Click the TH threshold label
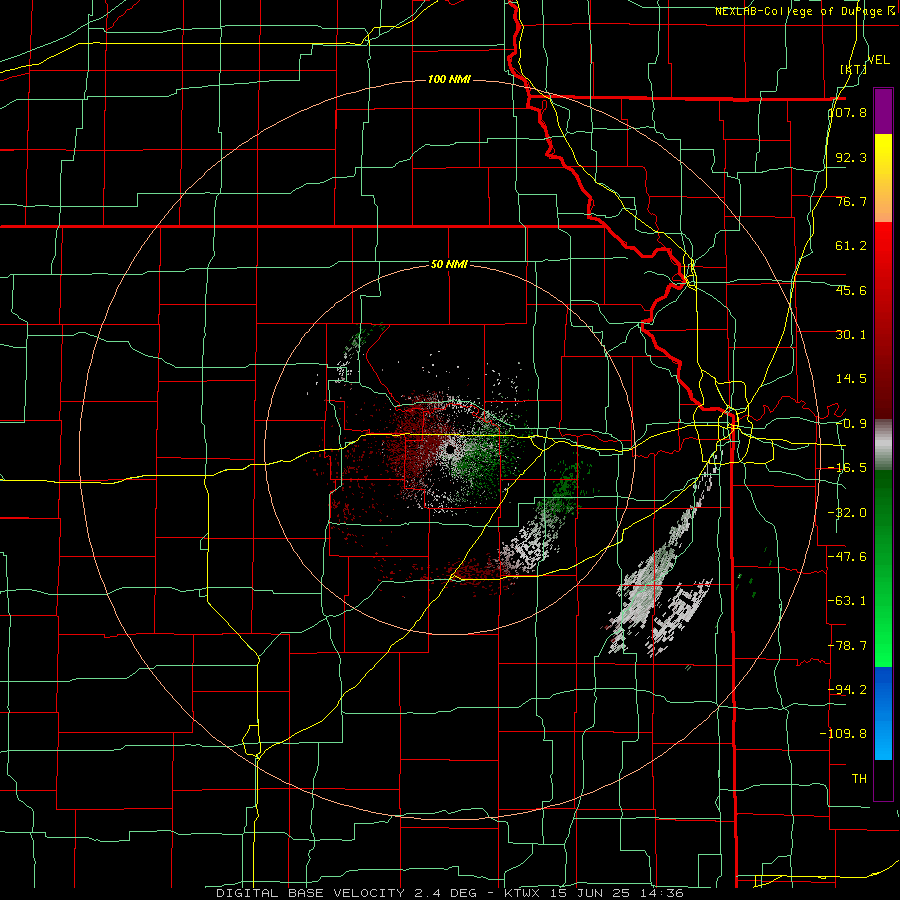The height and width of the screenshot is (900, 900). click(x=859, y=779)
